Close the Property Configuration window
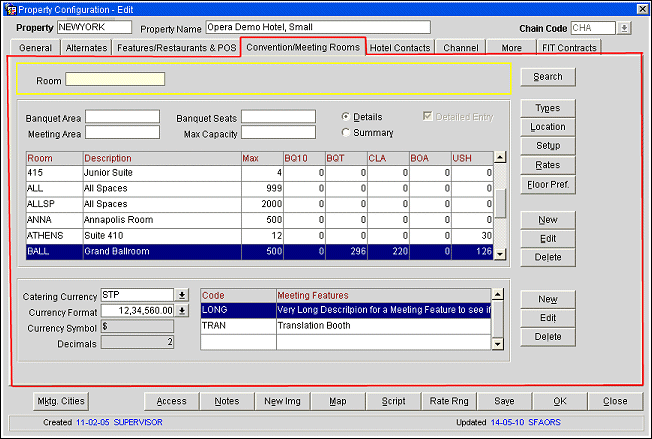This screenshot has width=652, height=439. 641,8
